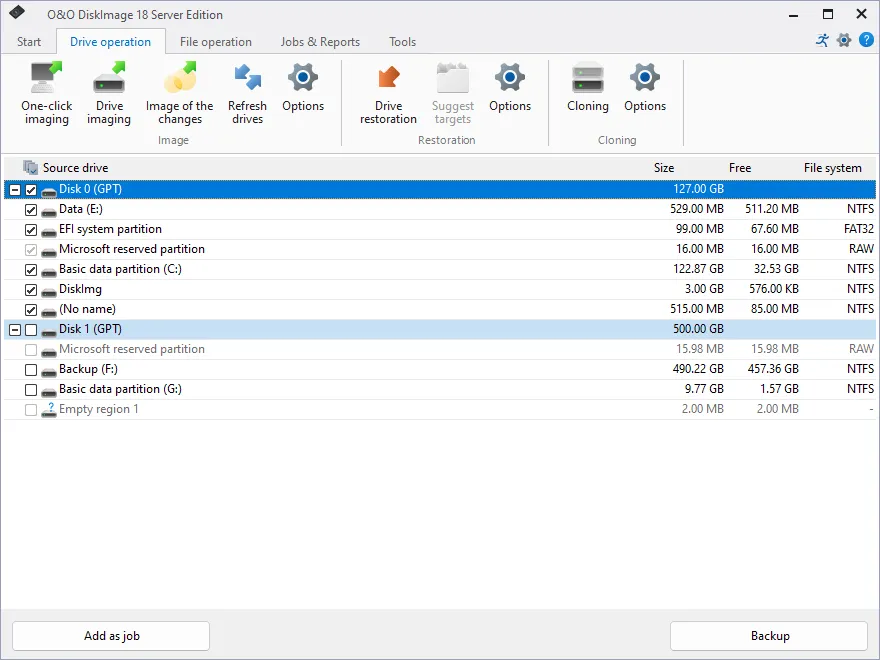Click question-mark icon of Empty region 1
Screen dimensions: 880x660
coord(49,410)
